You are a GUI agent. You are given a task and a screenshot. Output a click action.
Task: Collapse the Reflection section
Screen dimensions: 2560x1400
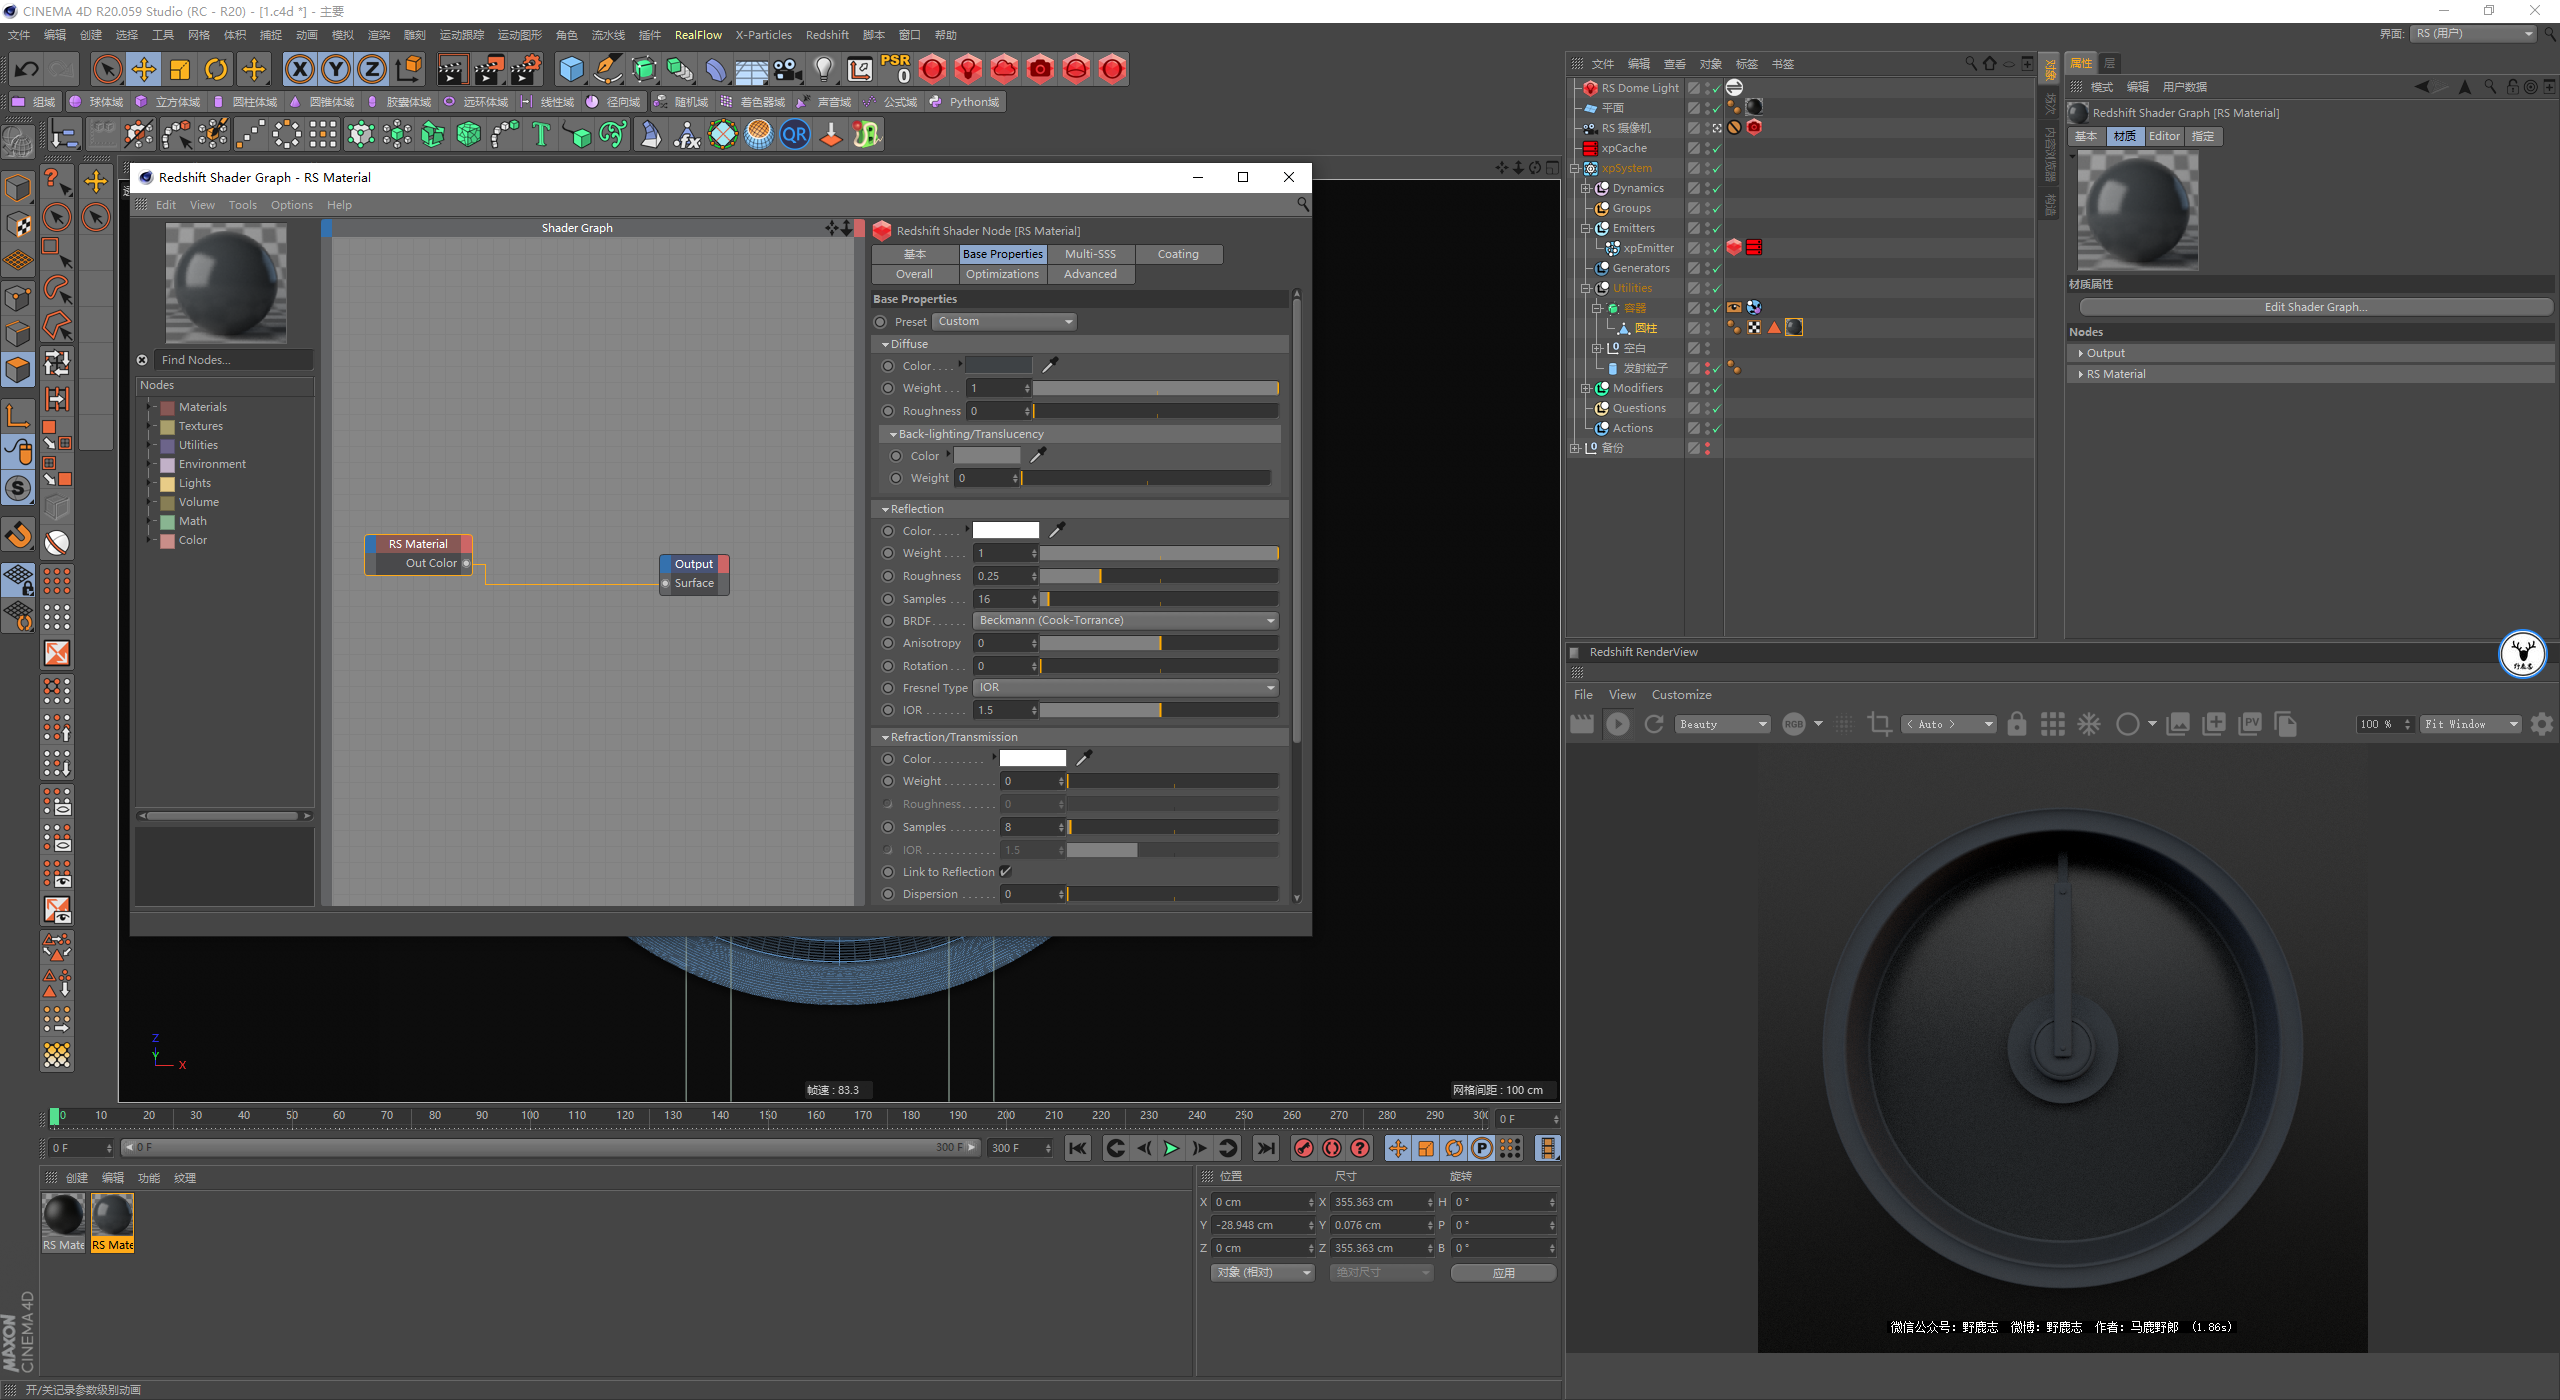pyautogui.click(x=885, y=510)
